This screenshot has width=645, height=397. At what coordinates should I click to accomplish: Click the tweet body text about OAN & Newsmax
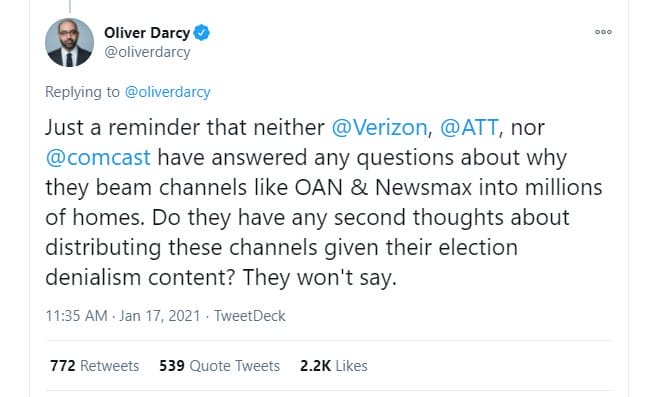pyautogui.click(x=324, y=202)
